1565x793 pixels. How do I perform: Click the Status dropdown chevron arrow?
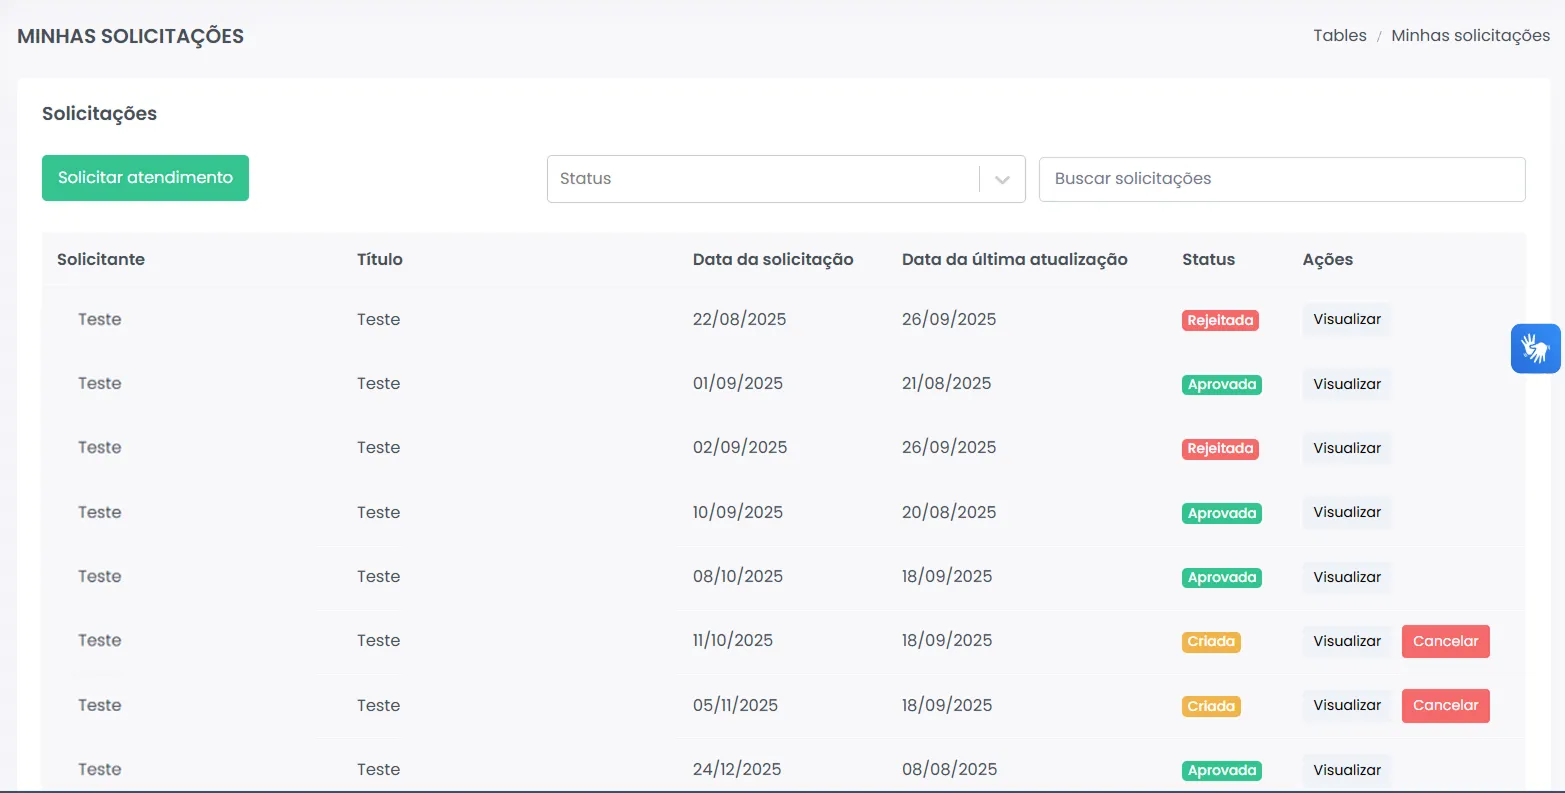[x=1000, y=179]
